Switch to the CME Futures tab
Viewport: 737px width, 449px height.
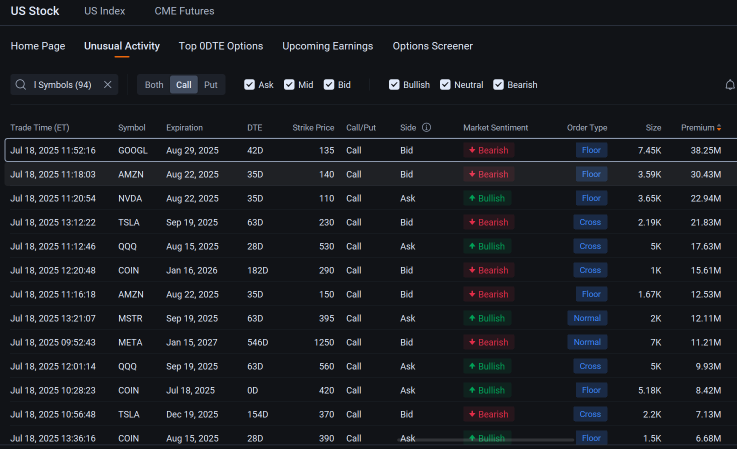click(x=184, y=11)
